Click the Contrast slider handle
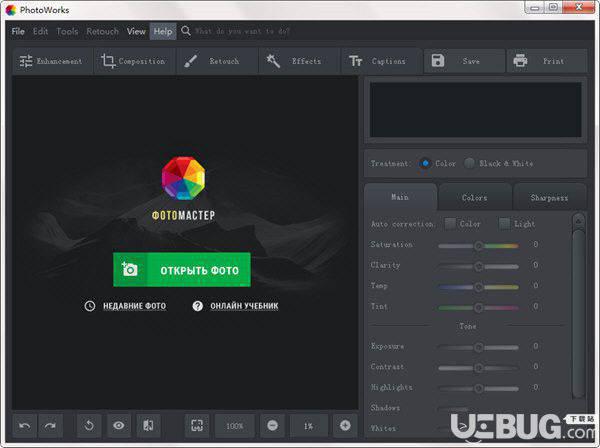The width and height of the screenshot is (600, 448). pyautogui.click(x=478, y=368)
